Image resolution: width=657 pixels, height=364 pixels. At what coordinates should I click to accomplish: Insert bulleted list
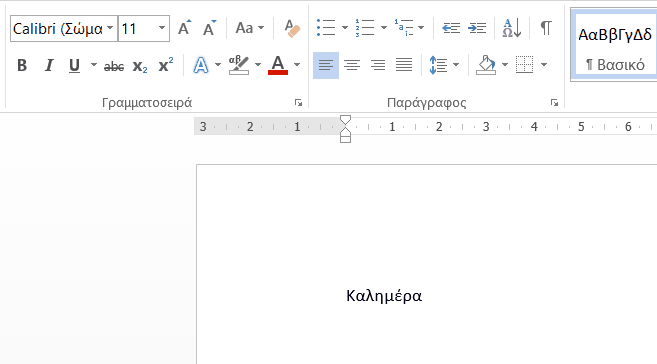coord(326,28)
